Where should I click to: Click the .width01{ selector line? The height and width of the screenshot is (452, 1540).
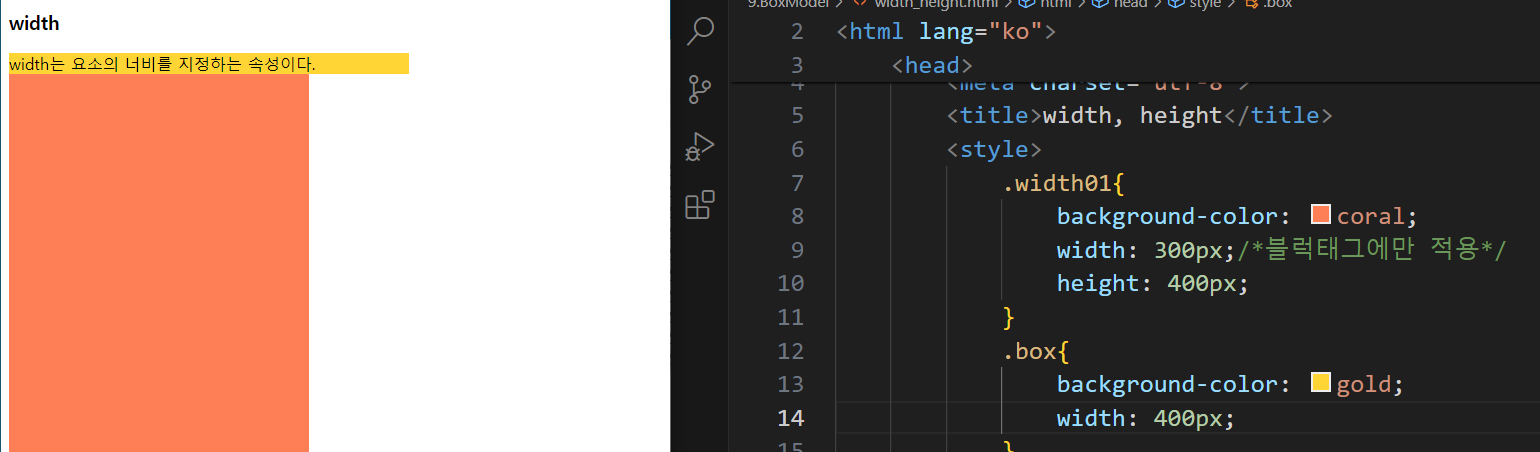point(1064,183)
